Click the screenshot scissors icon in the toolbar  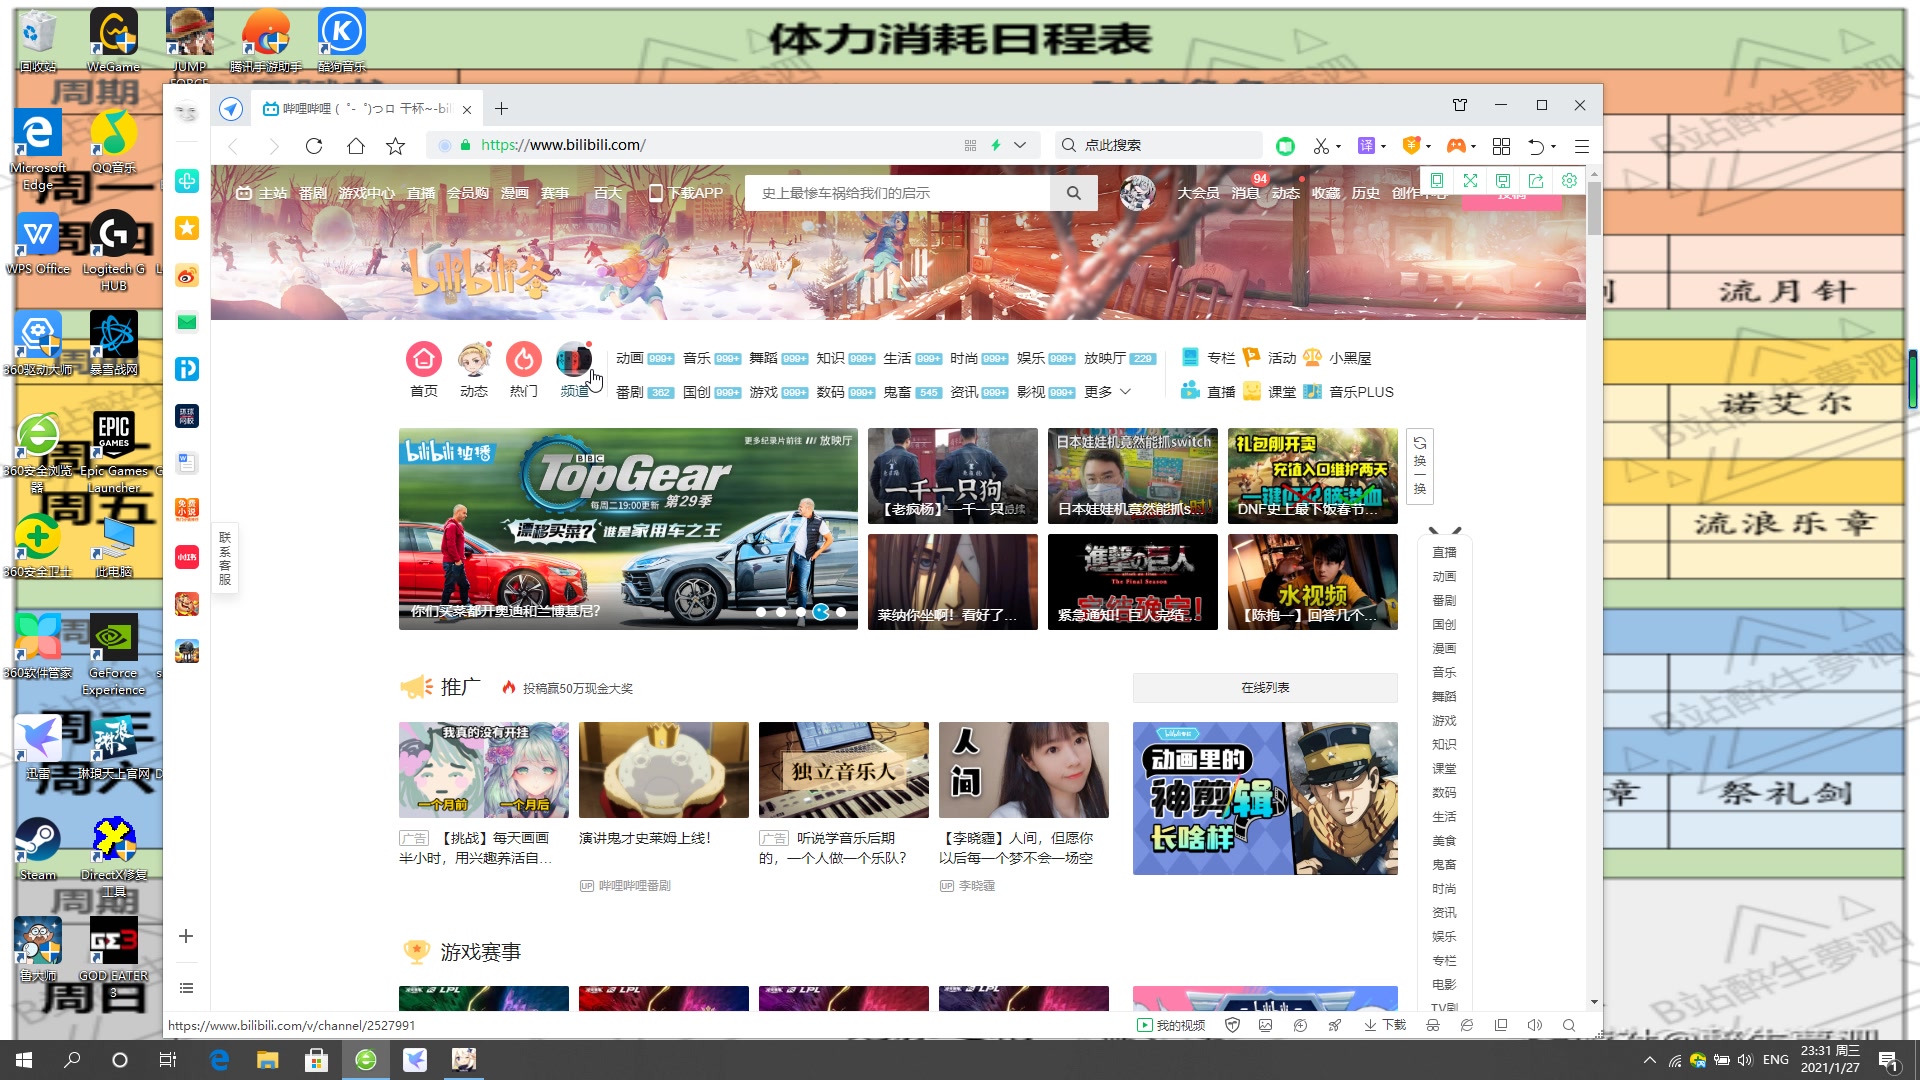pyautogui.click(x=1321, y=146)
